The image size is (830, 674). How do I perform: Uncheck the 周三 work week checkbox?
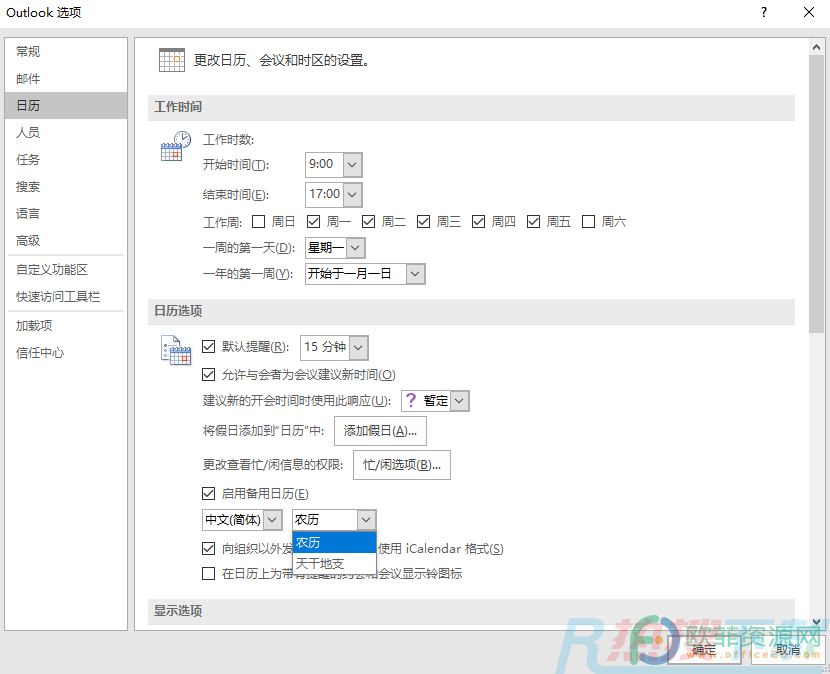(423, 221)
